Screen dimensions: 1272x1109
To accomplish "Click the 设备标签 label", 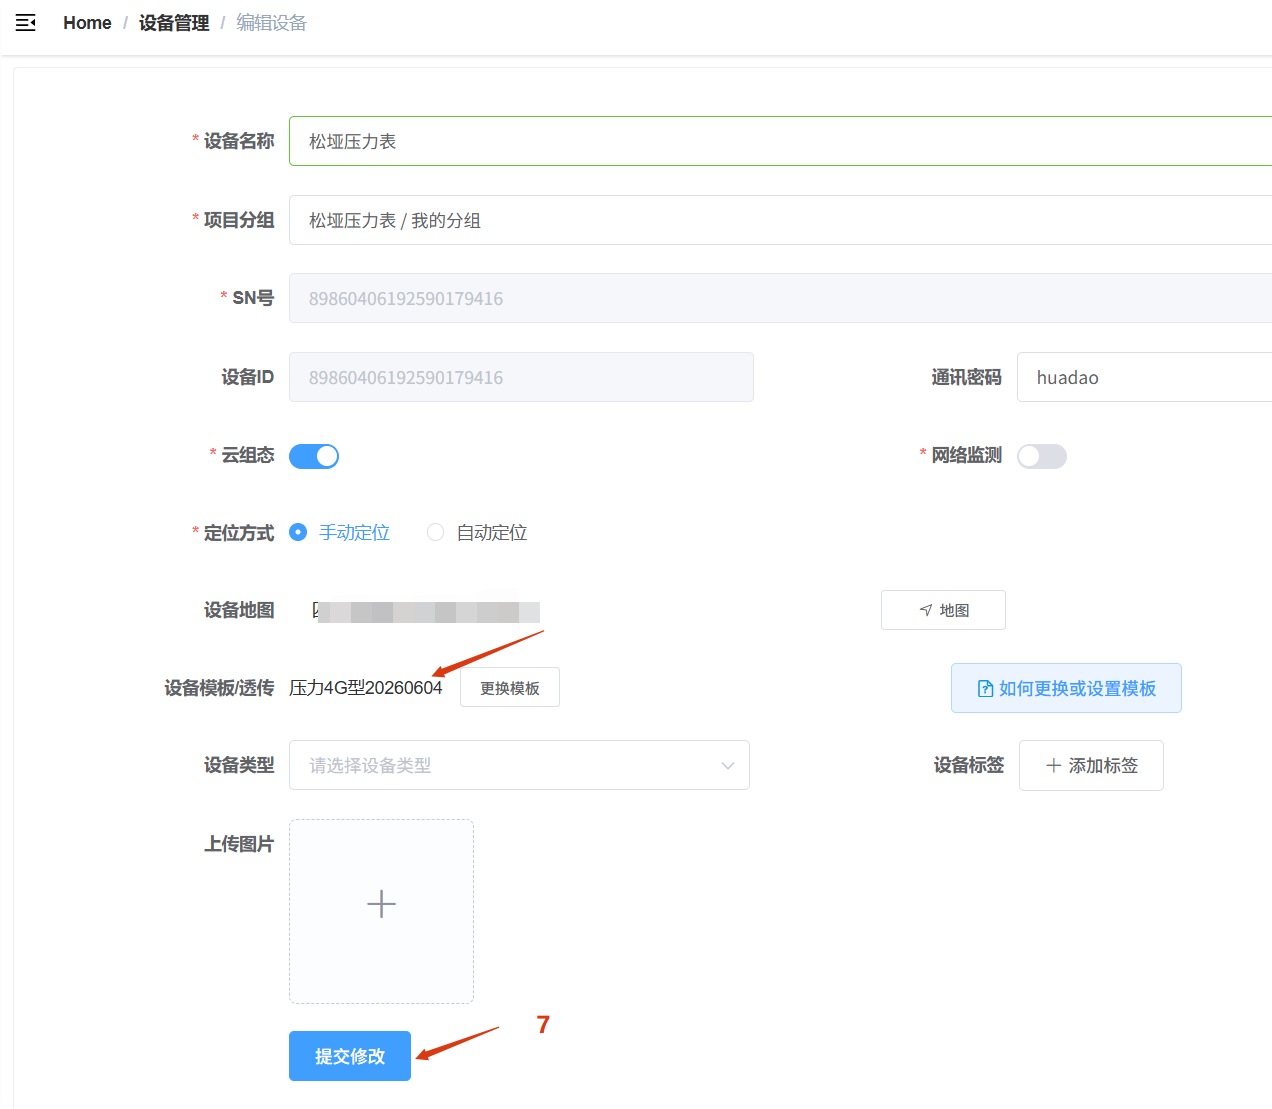I will (969, 765).
